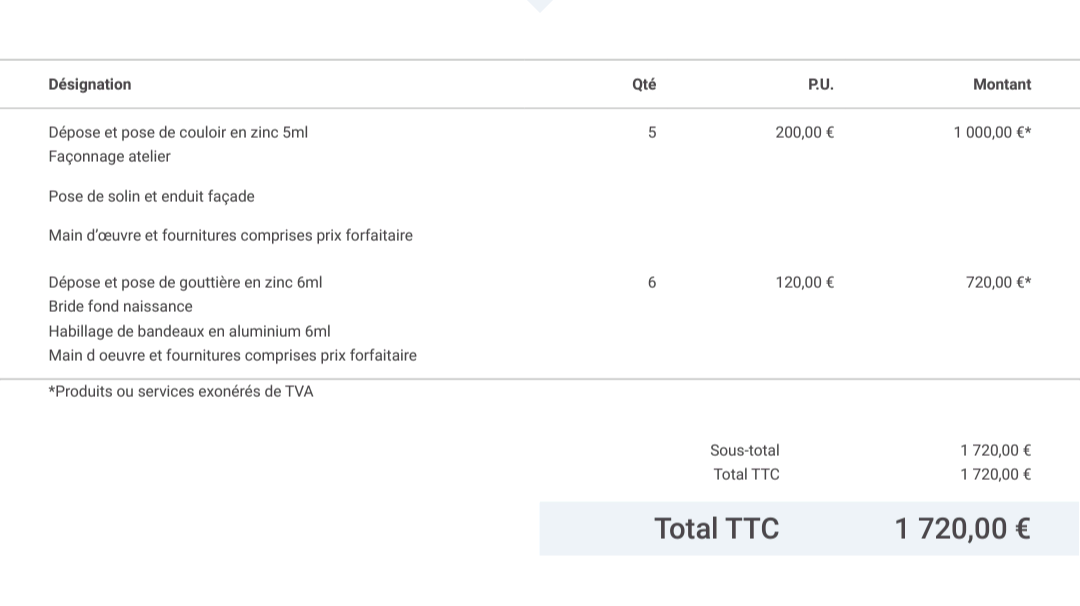Click the 'Façonnage atelier' text line
This screenshot has height=606, width=1080.
click(x=110, y=157)
